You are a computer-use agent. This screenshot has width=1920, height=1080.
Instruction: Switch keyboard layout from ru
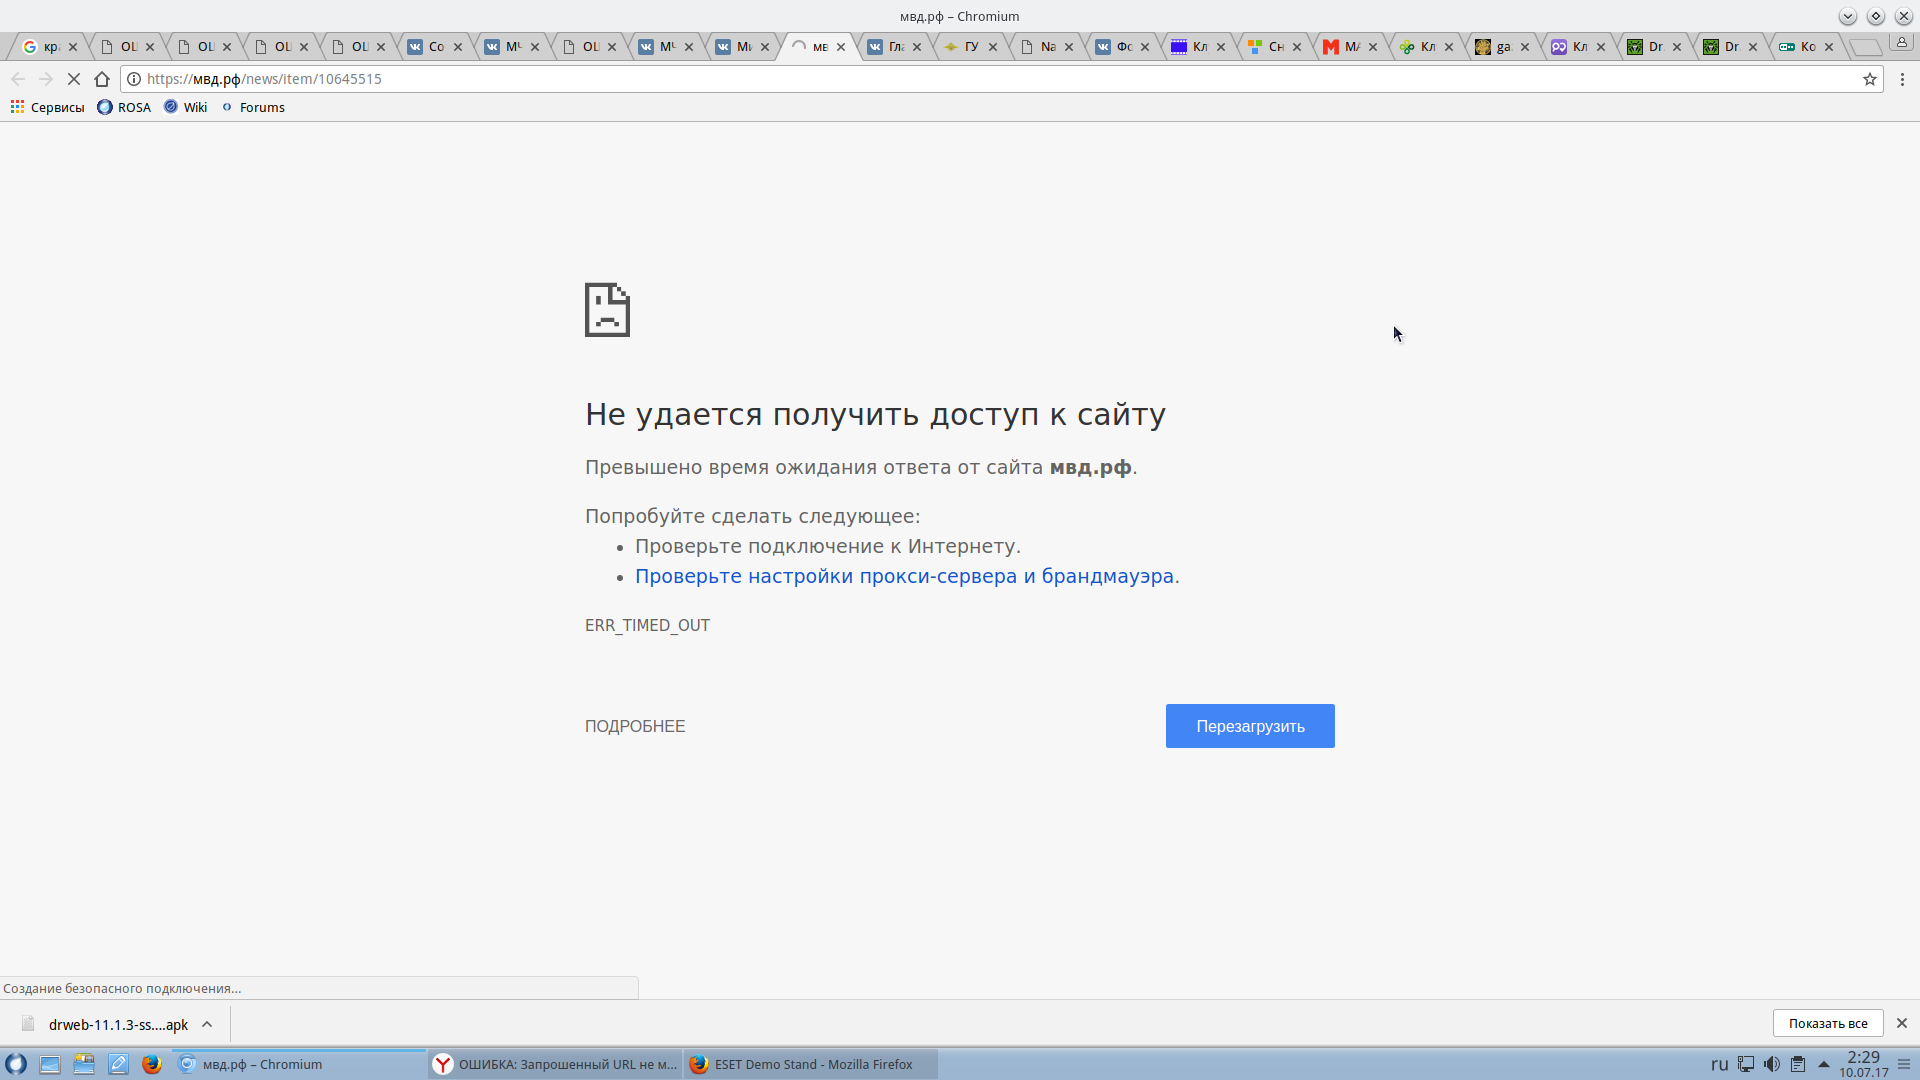1719,1064
